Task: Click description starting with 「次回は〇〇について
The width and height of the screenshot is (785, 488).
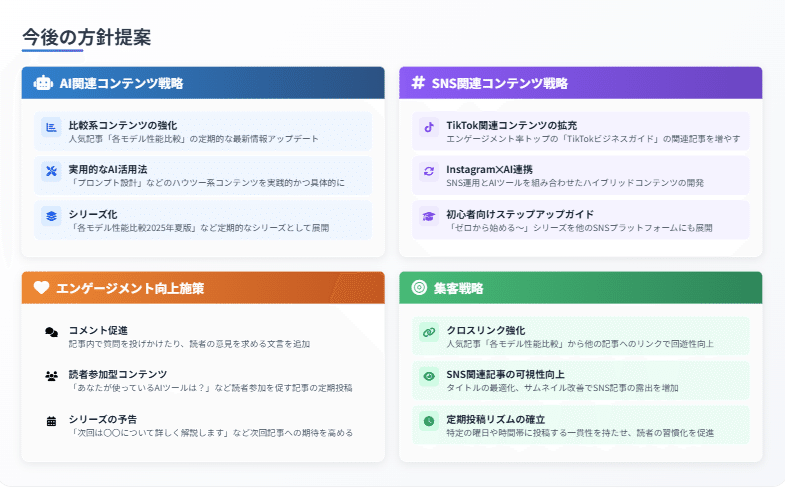Action: [211, 433]
